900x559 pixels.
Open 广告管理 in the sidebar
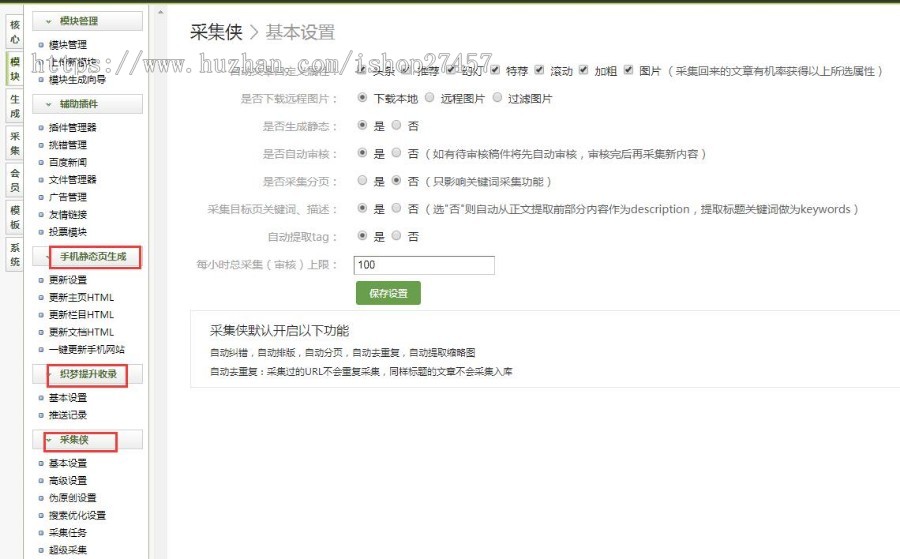(x=68, y=197)
